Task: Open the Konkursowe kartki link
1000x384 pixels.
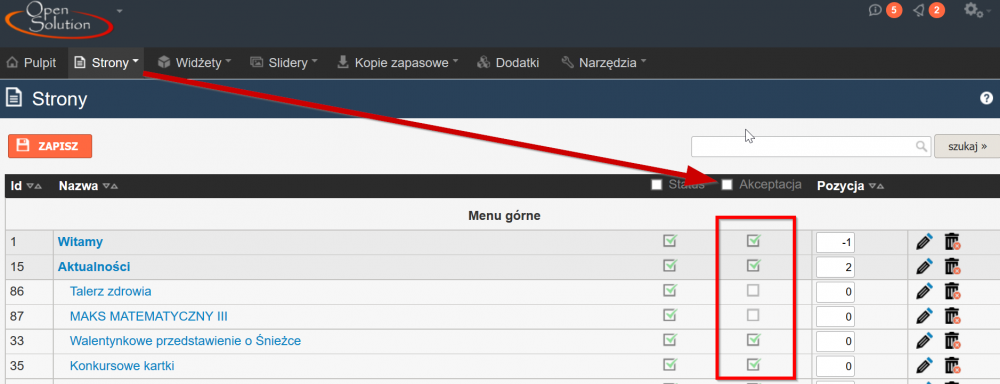Action: (x=122, y=366)
